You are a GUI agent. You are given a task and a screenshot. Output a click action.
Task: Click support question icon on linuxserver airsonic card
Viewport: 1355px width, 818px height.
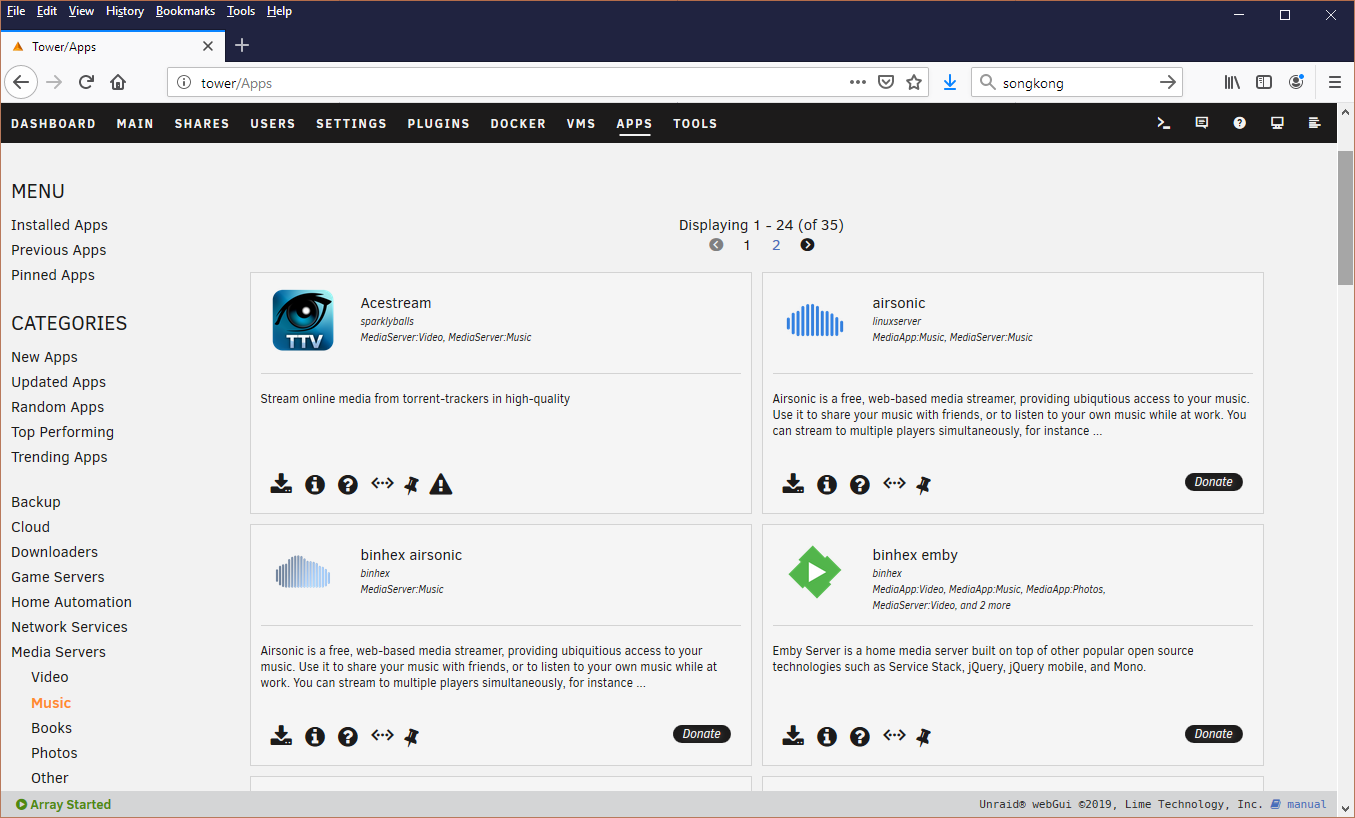pos(860,485)
